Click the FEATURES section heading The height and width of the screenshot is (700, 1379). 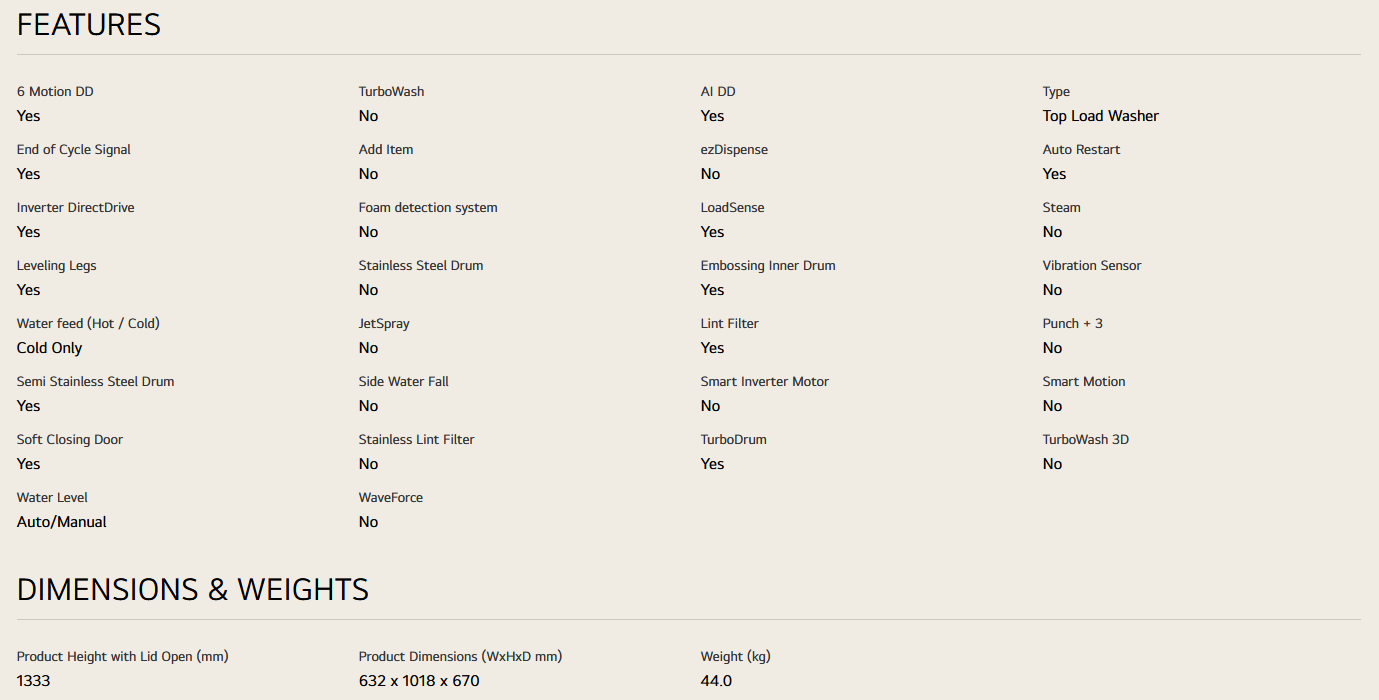[89, 25]
